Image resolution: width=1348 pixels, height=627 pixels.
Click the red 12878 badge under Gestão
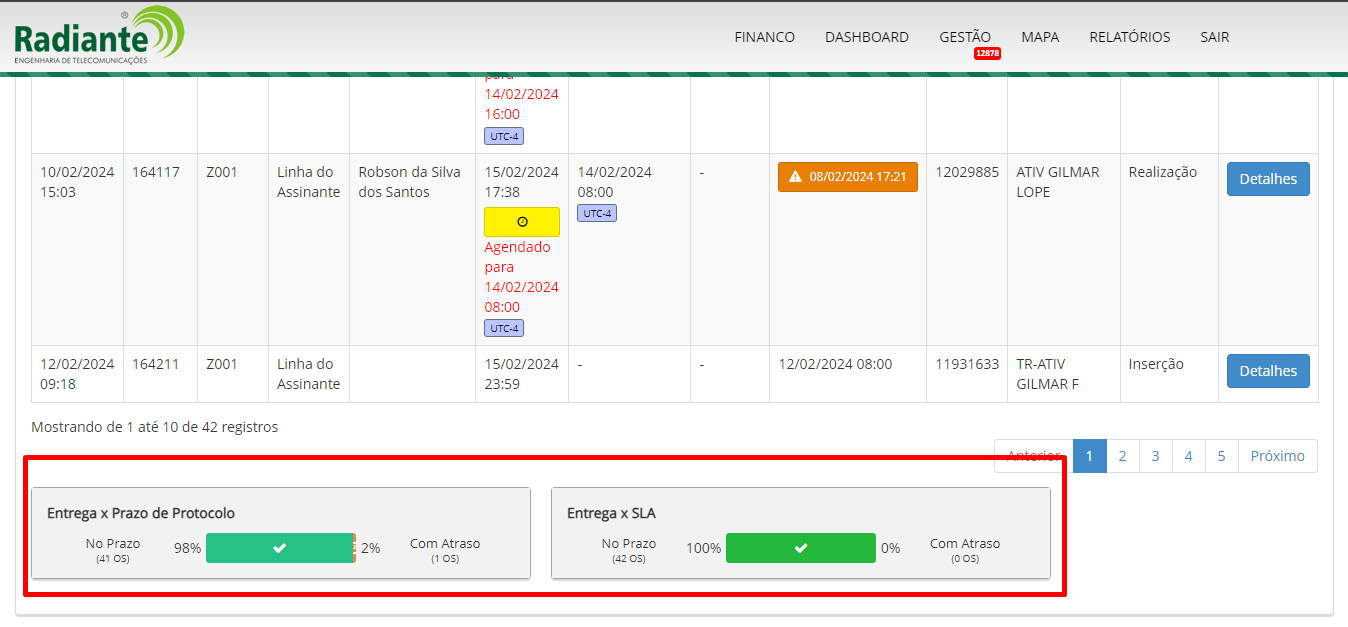point(987,53)
